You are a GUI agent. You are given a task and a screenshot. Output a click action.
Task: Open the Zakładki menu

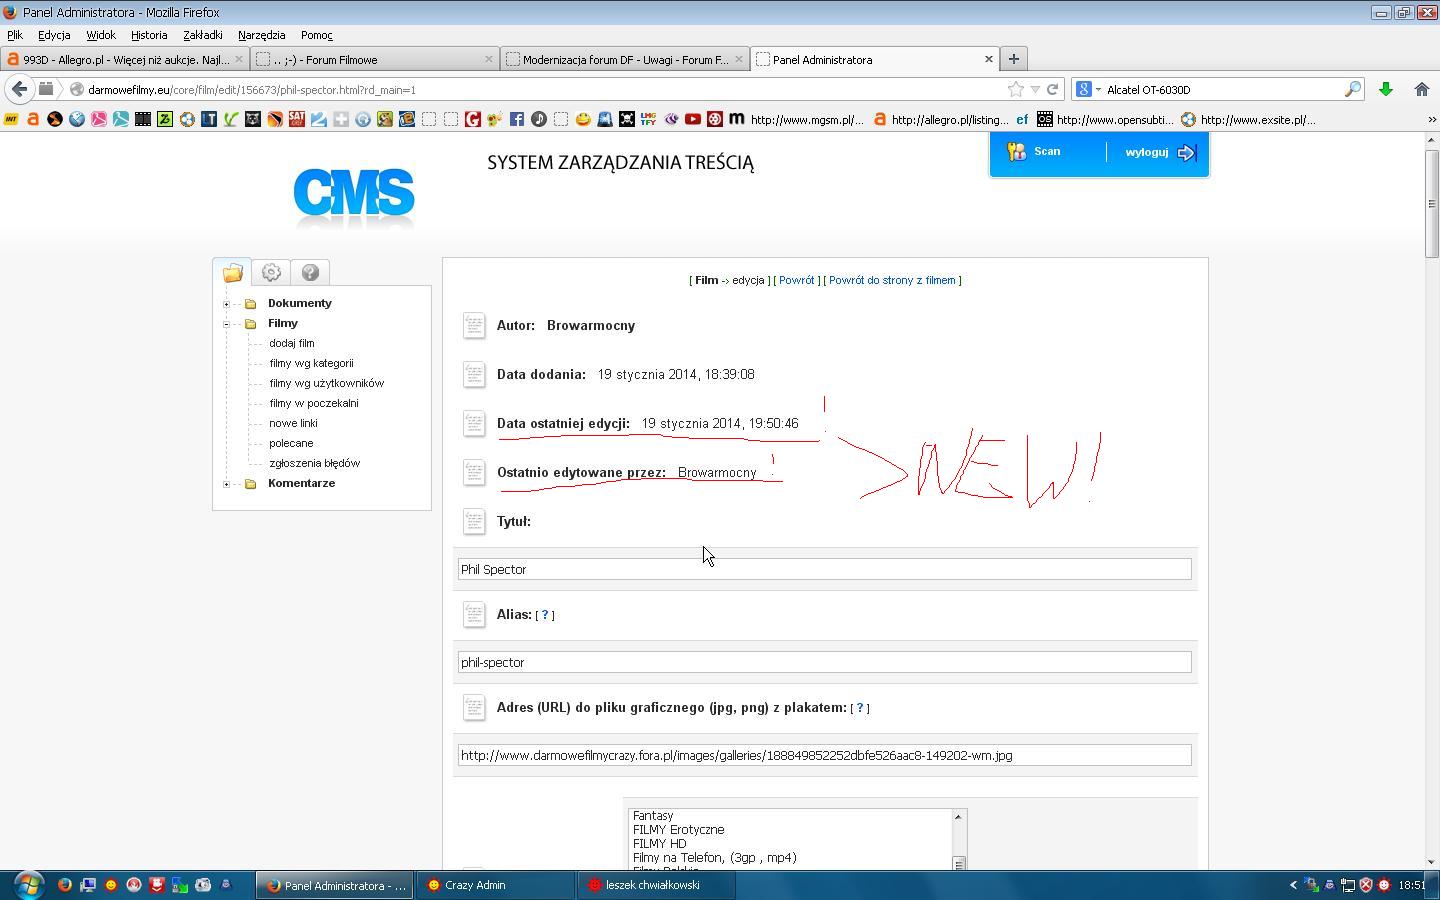coord(203,35)
